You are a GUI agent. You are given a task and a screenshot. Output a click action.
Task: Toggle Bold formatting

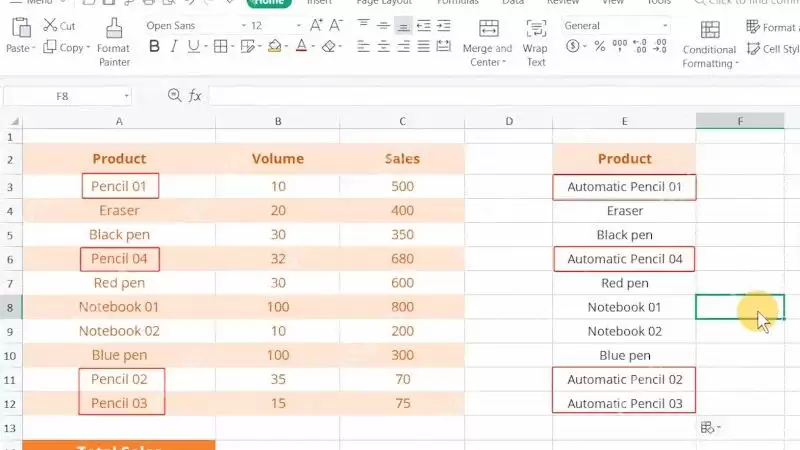pos(154,47)
